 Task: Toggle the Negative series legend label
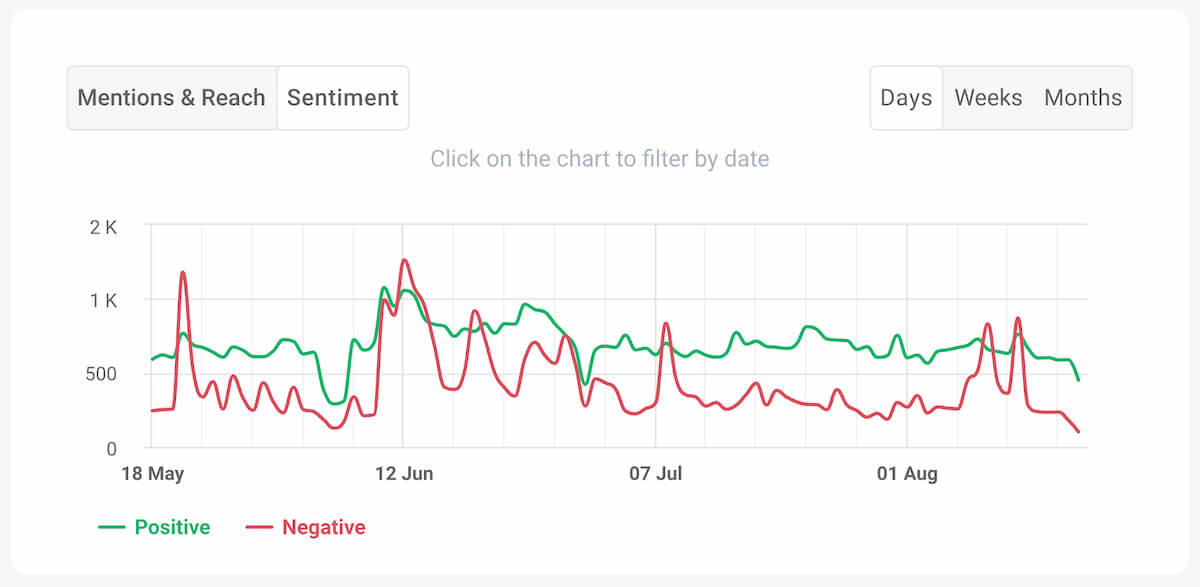[324, 527]
